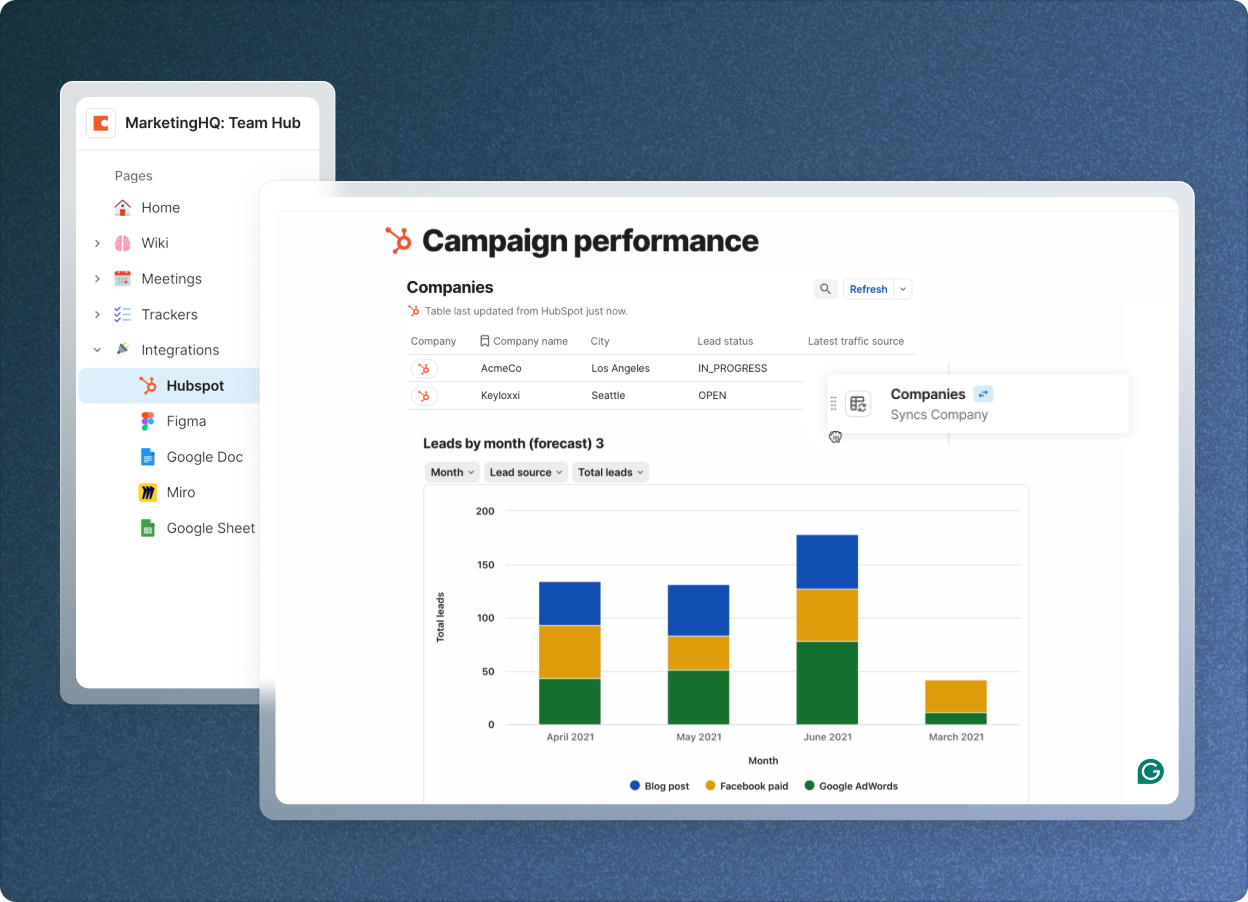Toggle the Blog post legend entry

659,786
